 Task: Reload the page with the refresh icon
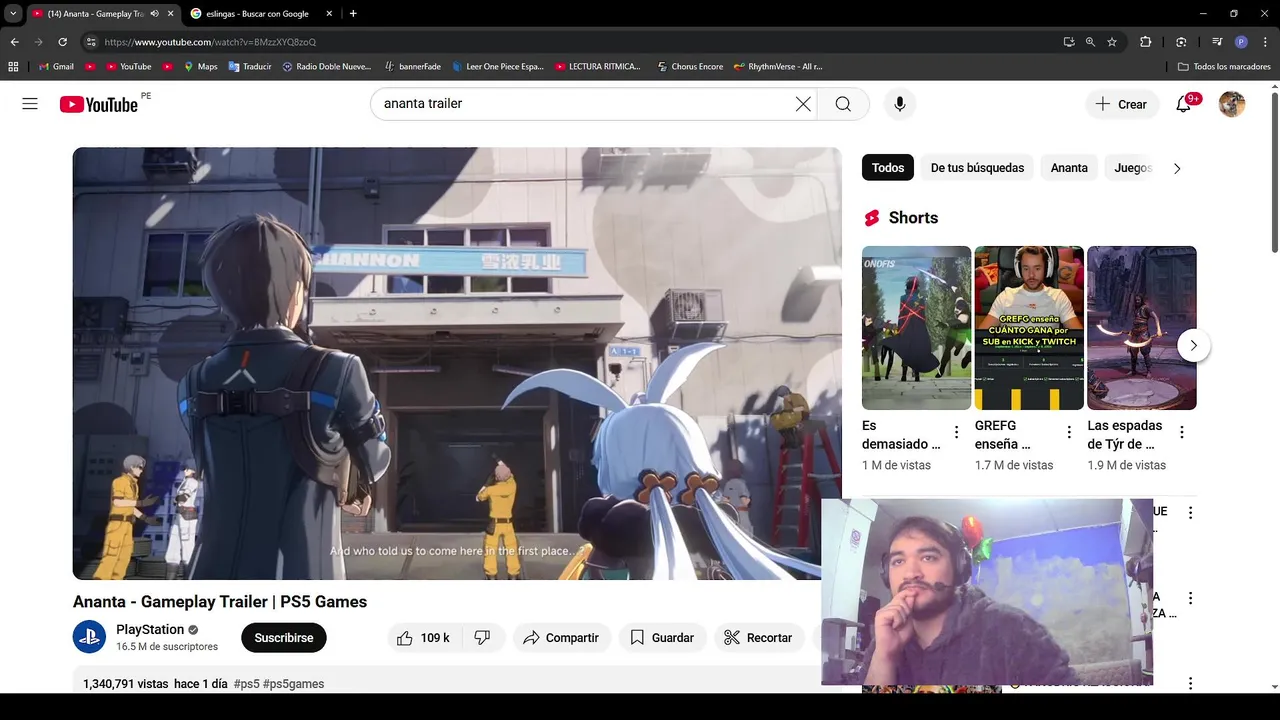pos(62,42)
